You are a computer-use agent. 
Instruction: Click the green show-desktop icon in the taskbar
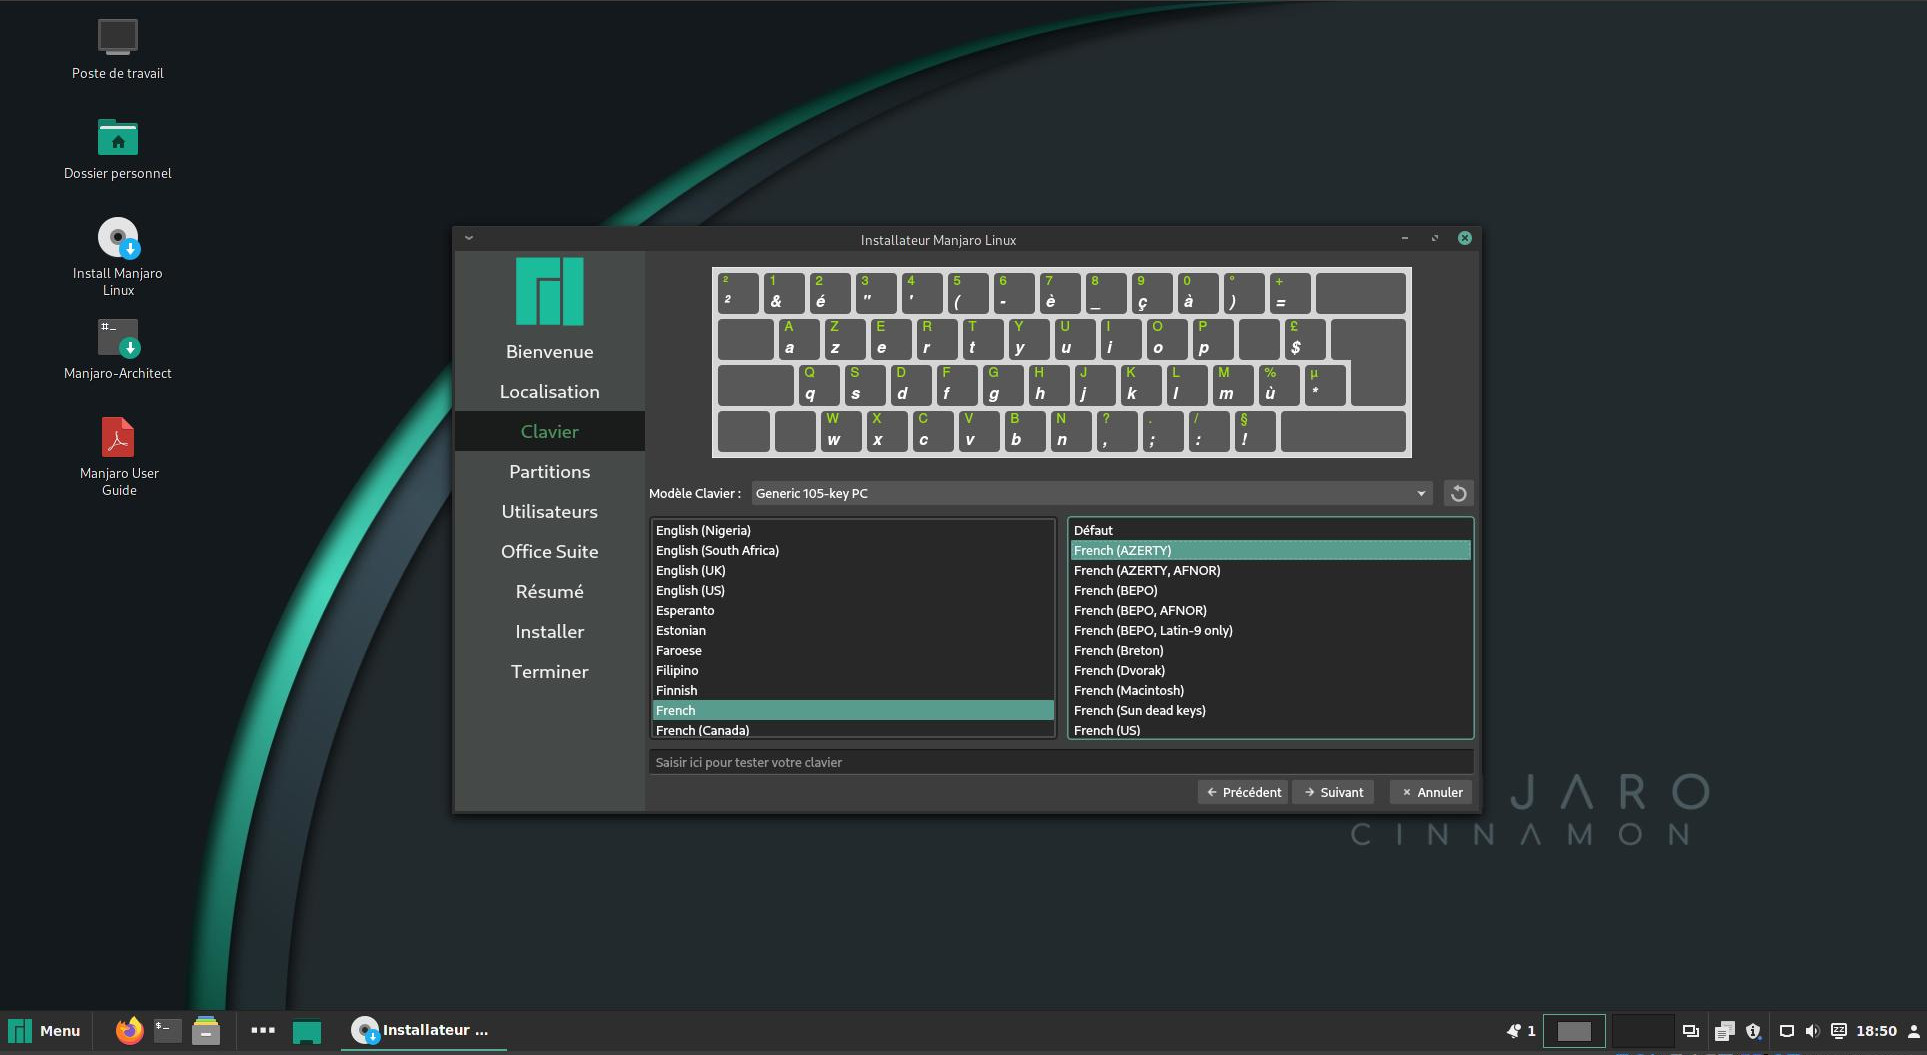(307, 1031)
